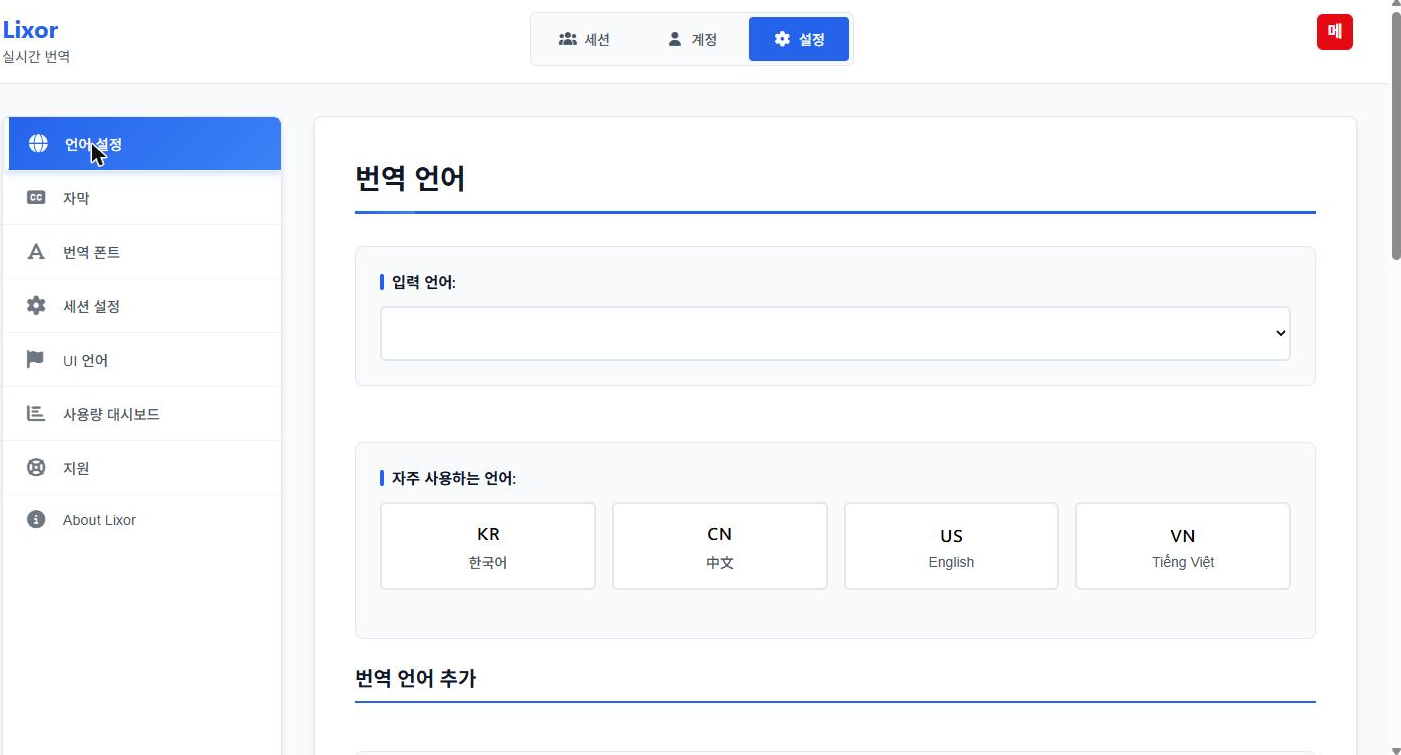Click the gear icon beside 세션 설정
Viewport: 1401px width, 755px height.
[36, 306]
